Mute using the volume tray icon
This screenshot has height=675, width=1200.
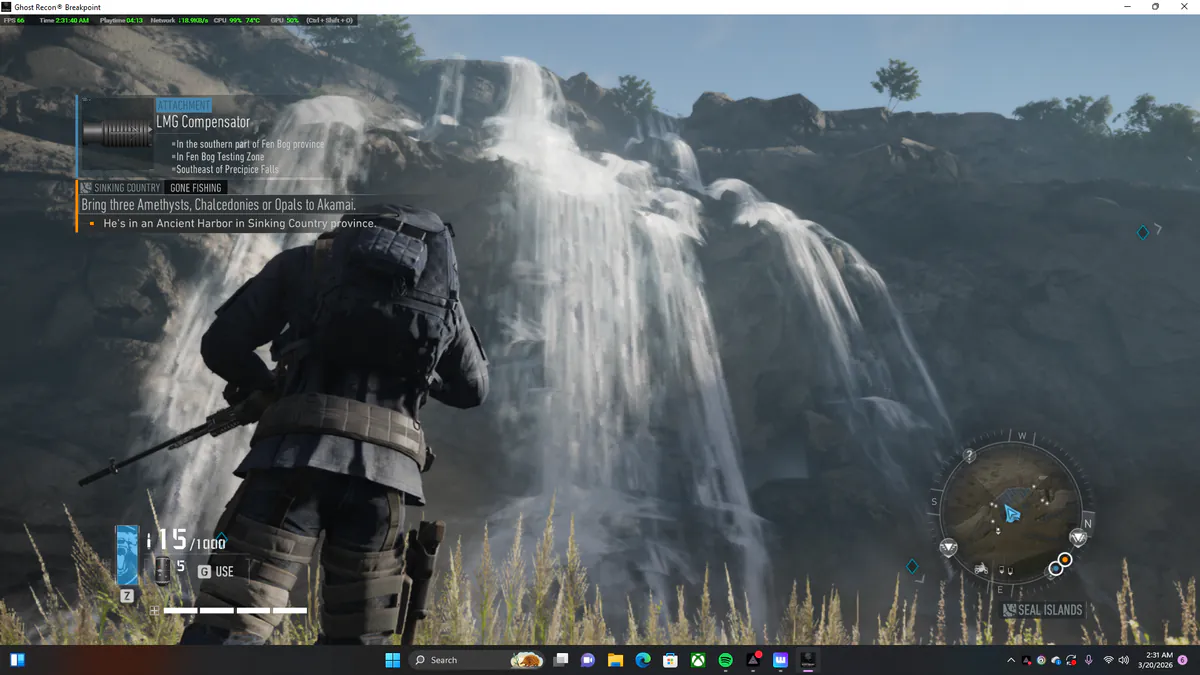pos(1125,660)
